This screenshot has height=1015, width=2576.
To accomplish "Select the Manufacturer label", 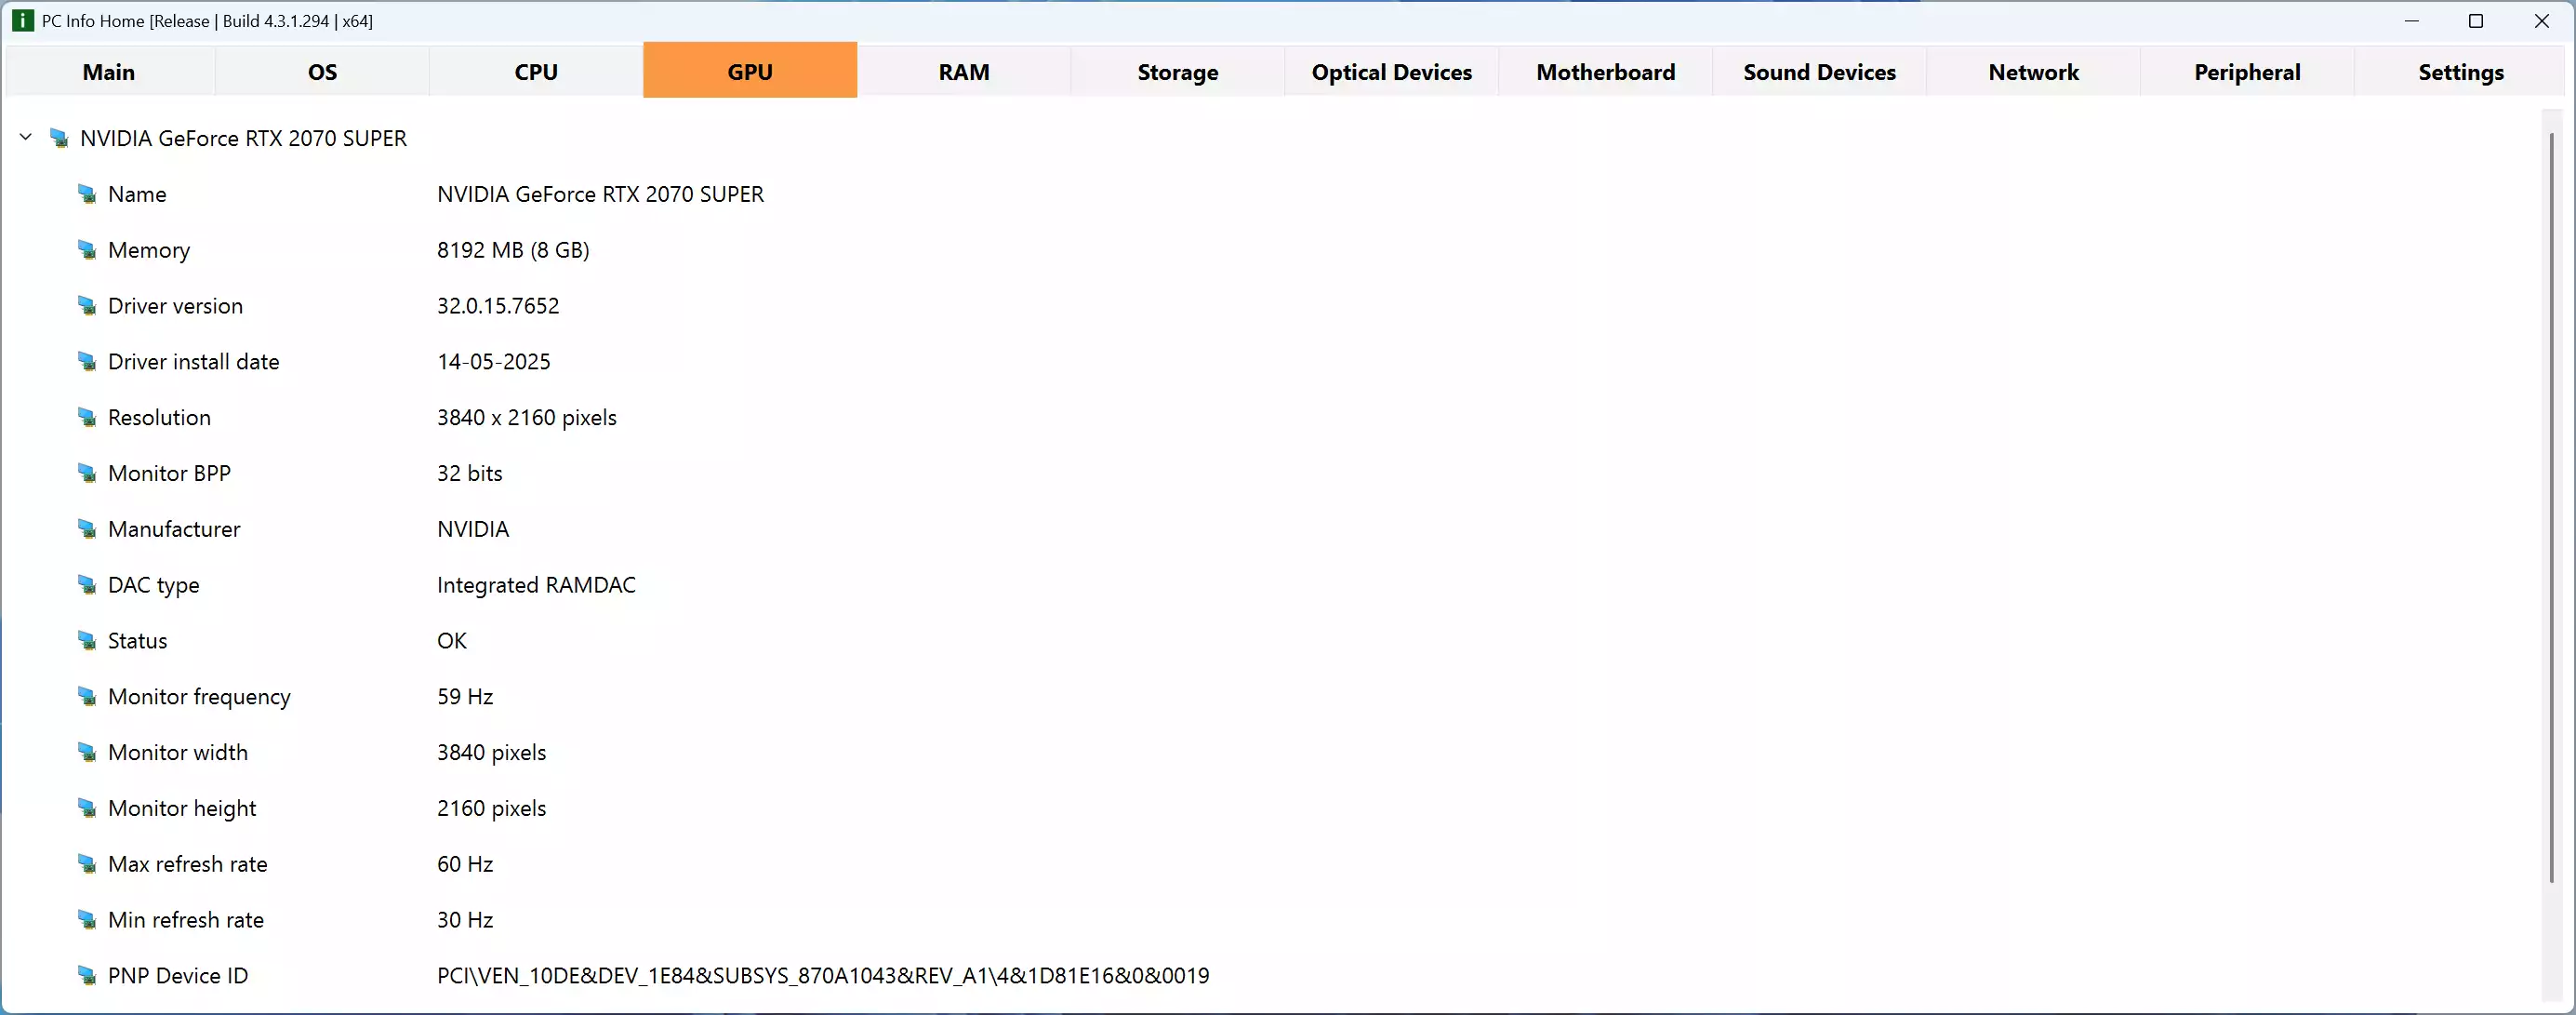I will click(x=174, y=529).
